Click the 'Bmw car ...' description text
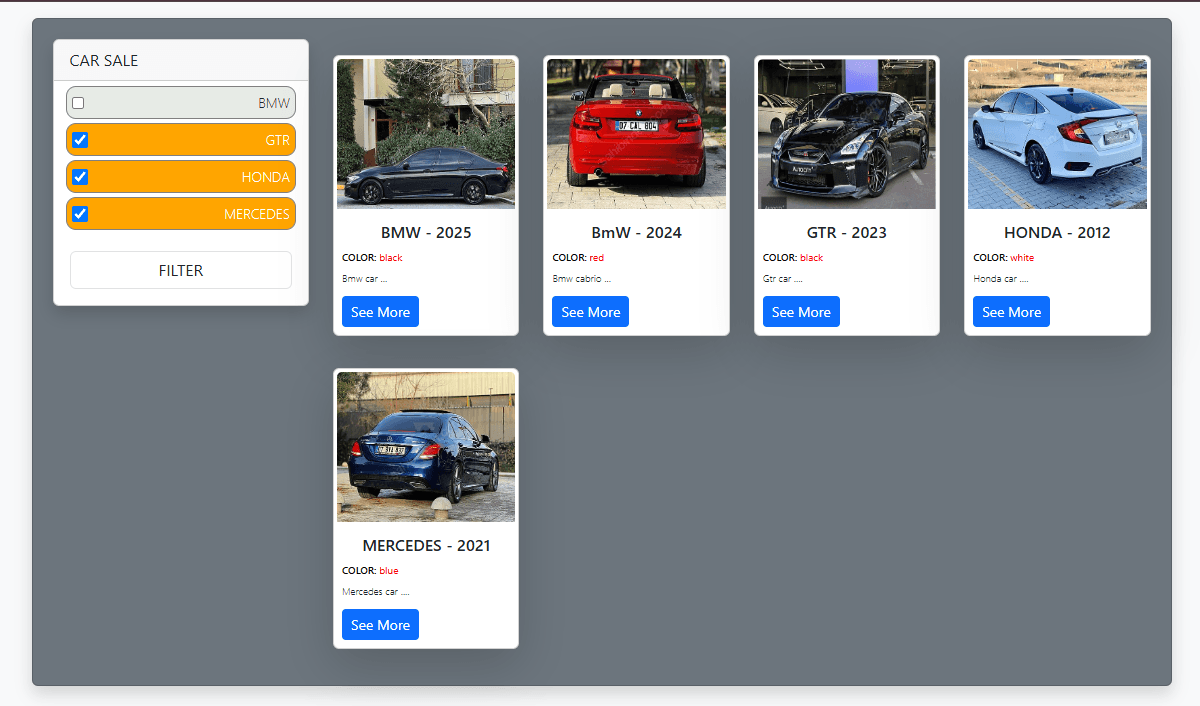Screen dimensions: 1200x706 (x=364, y=279)
